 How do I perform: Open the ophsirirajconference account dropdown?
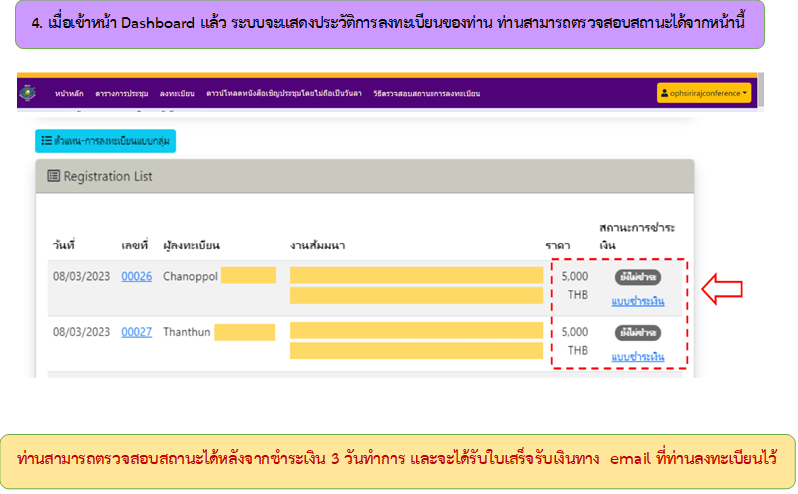704,94
